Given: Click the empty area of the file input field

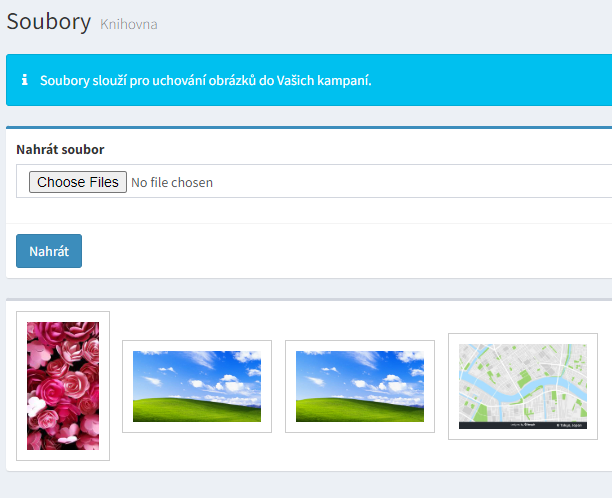Looking at the screenshot, I should [x=400, y=182].
